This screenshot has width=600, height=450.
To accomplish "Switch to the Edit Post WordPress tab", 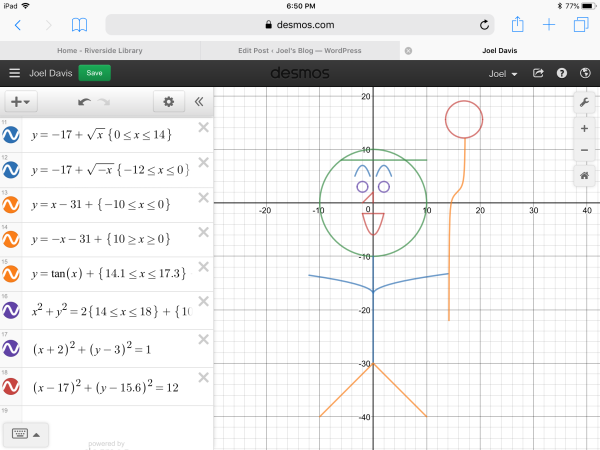I will pyautogui.click(x=300, y=50).
